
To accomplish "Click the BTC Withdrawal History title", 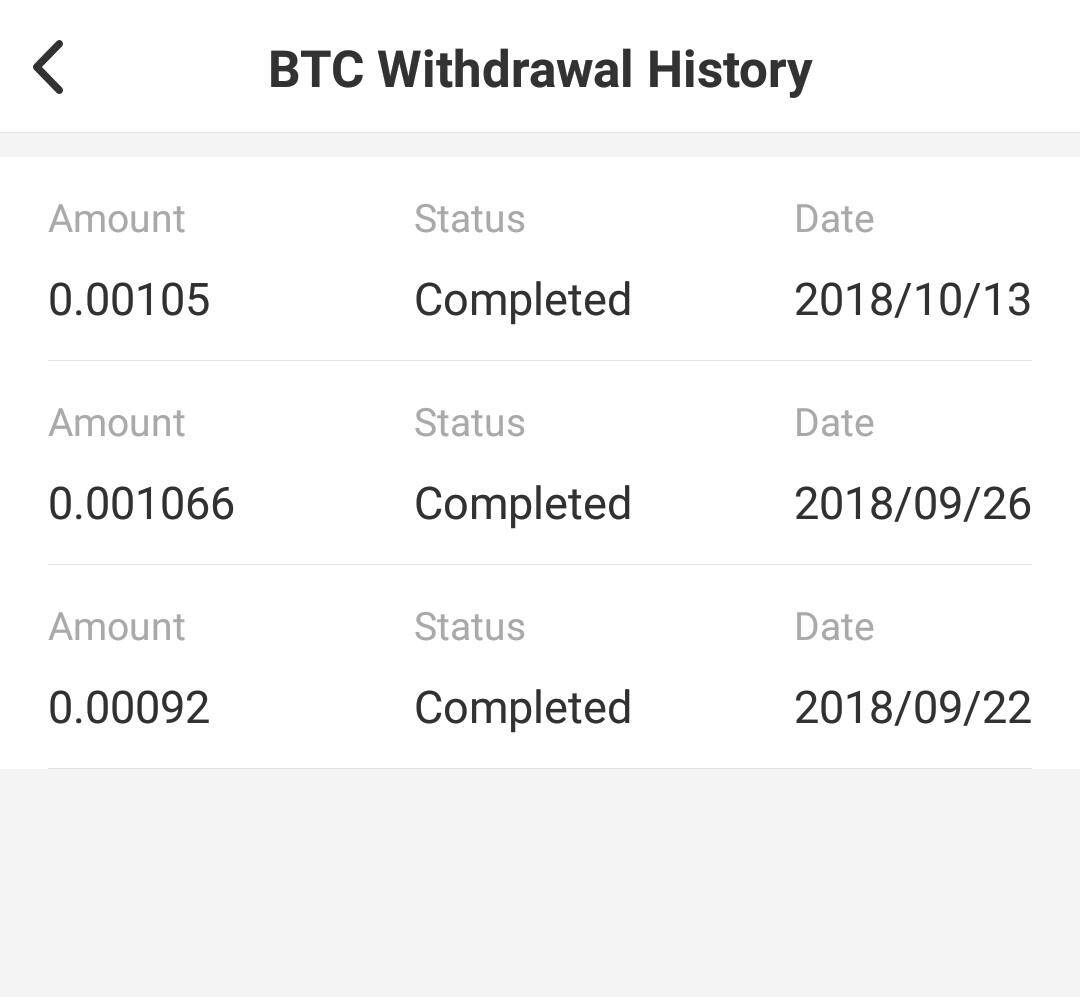I will point(540,70).
